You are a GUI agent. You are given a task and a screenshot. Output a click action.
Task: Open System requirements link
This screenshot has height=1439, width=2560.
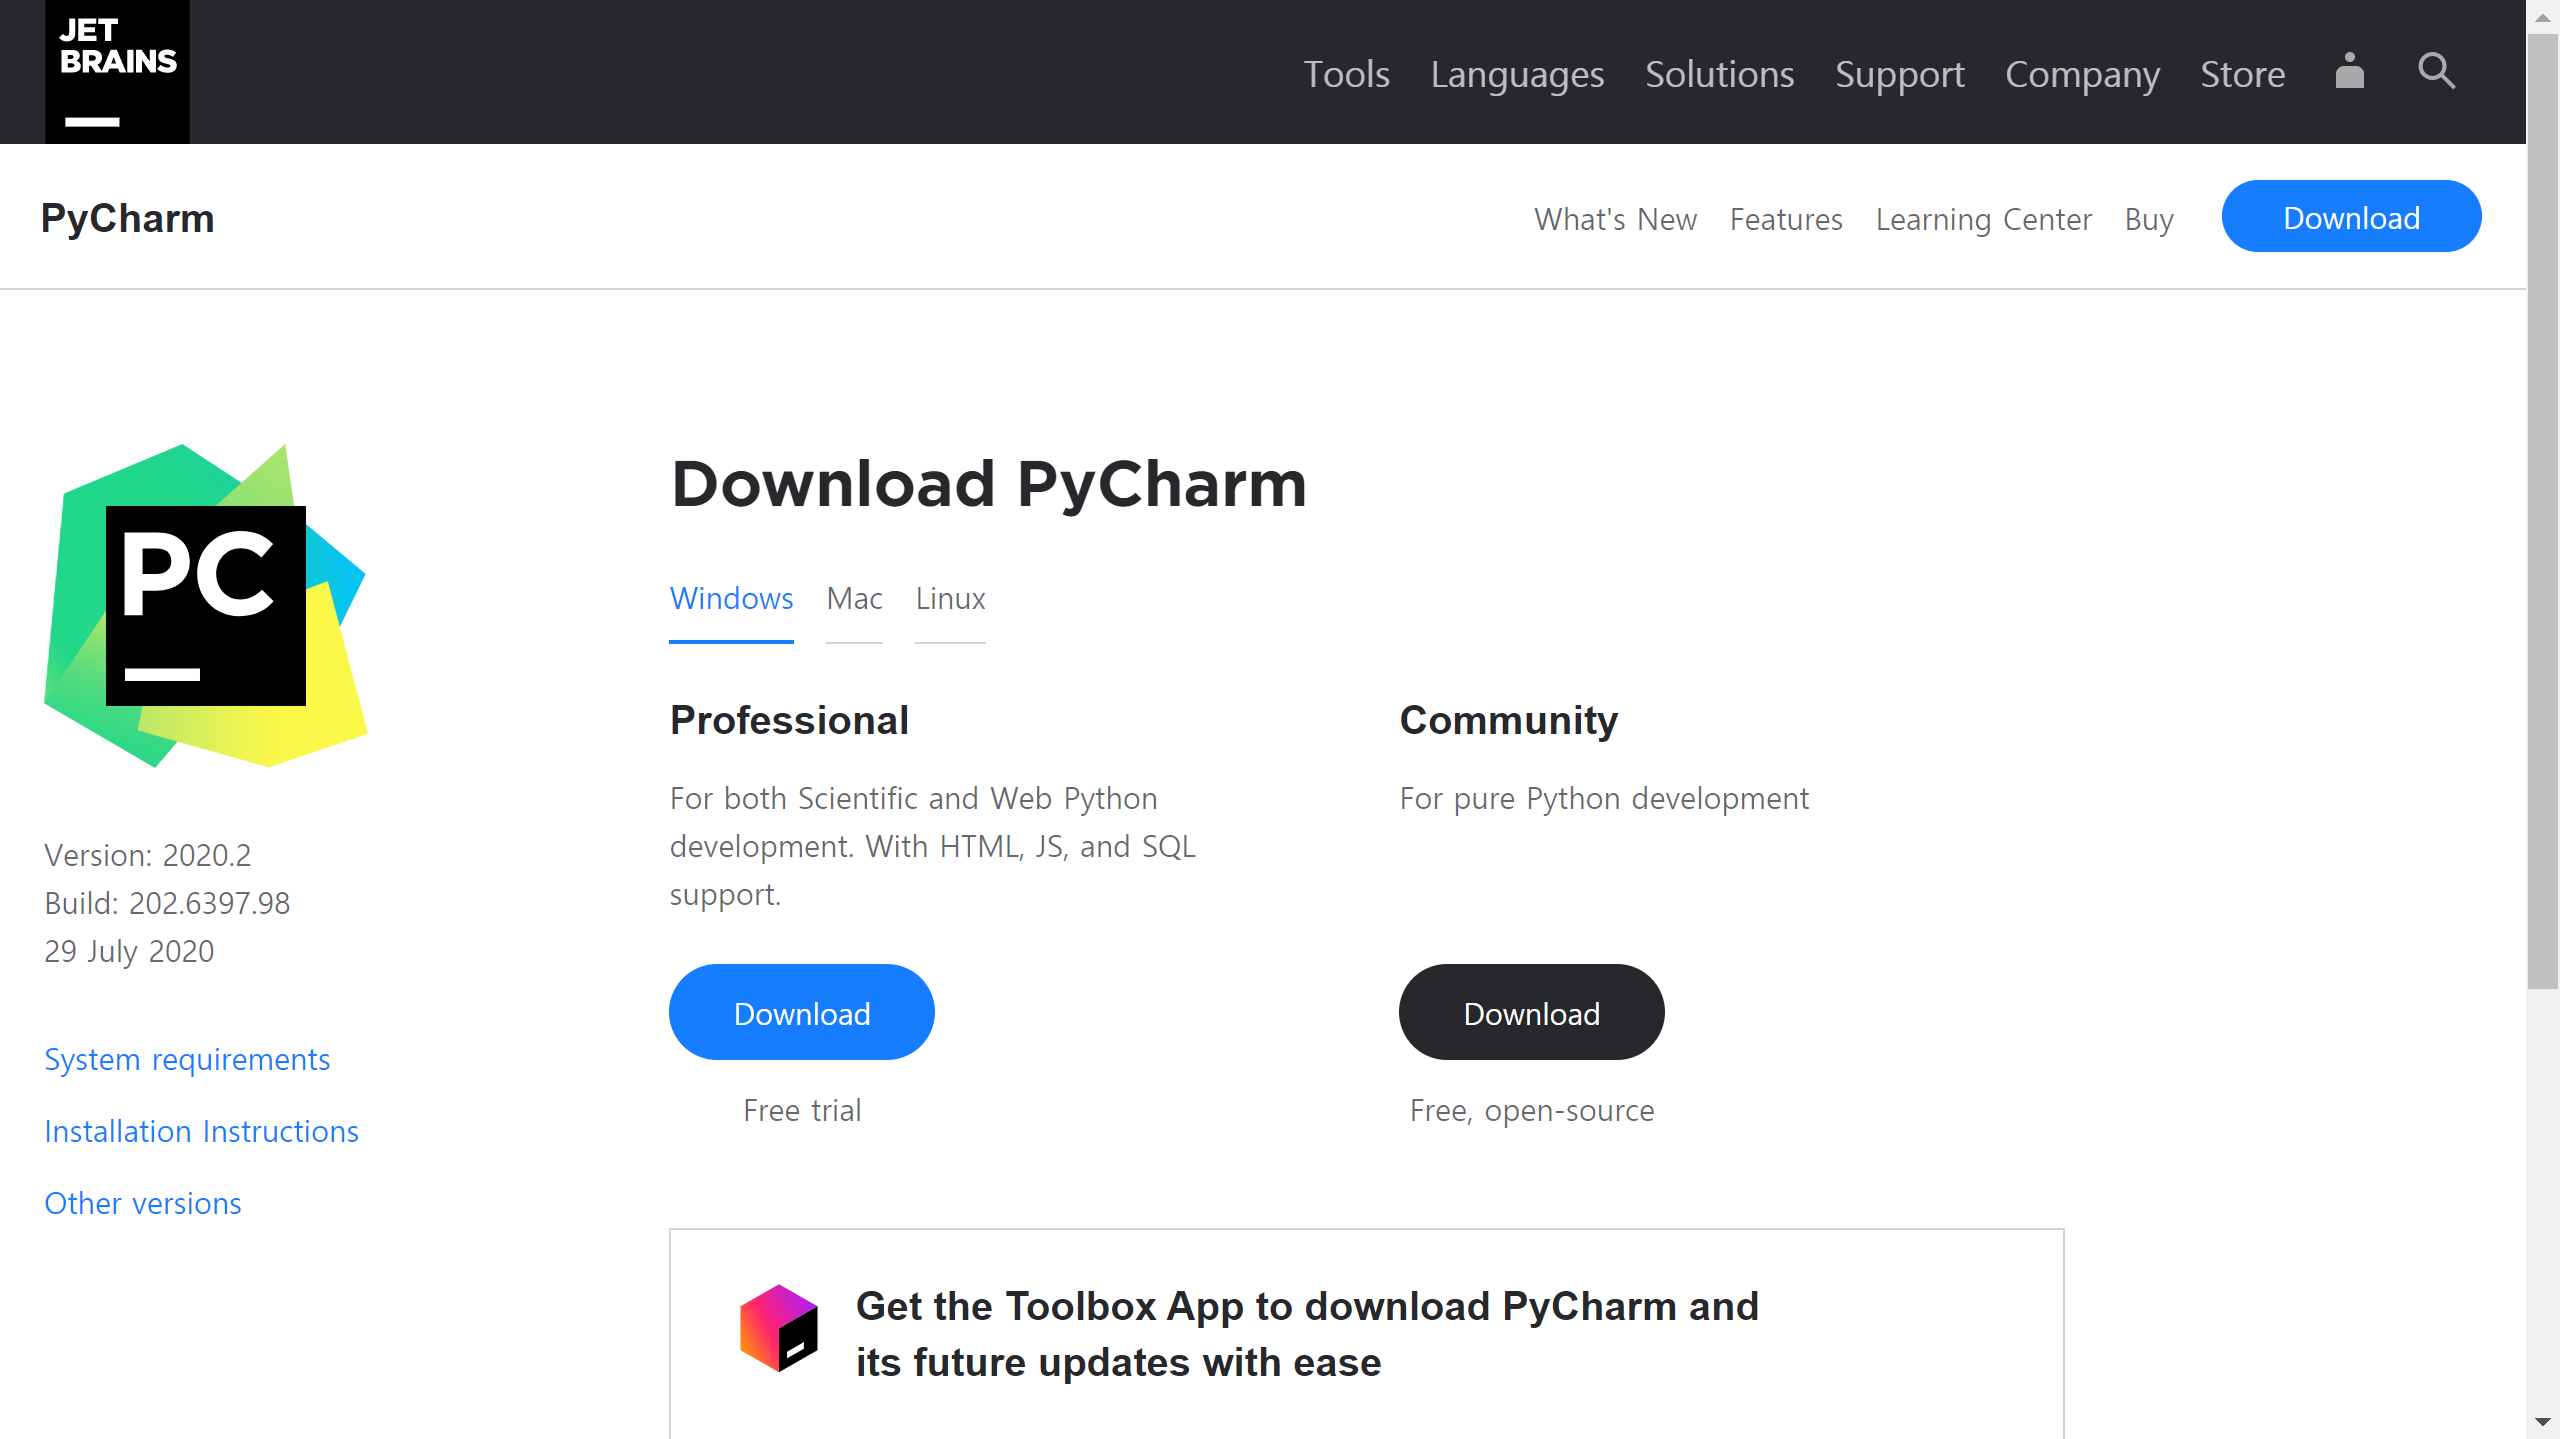[187, 1059]
